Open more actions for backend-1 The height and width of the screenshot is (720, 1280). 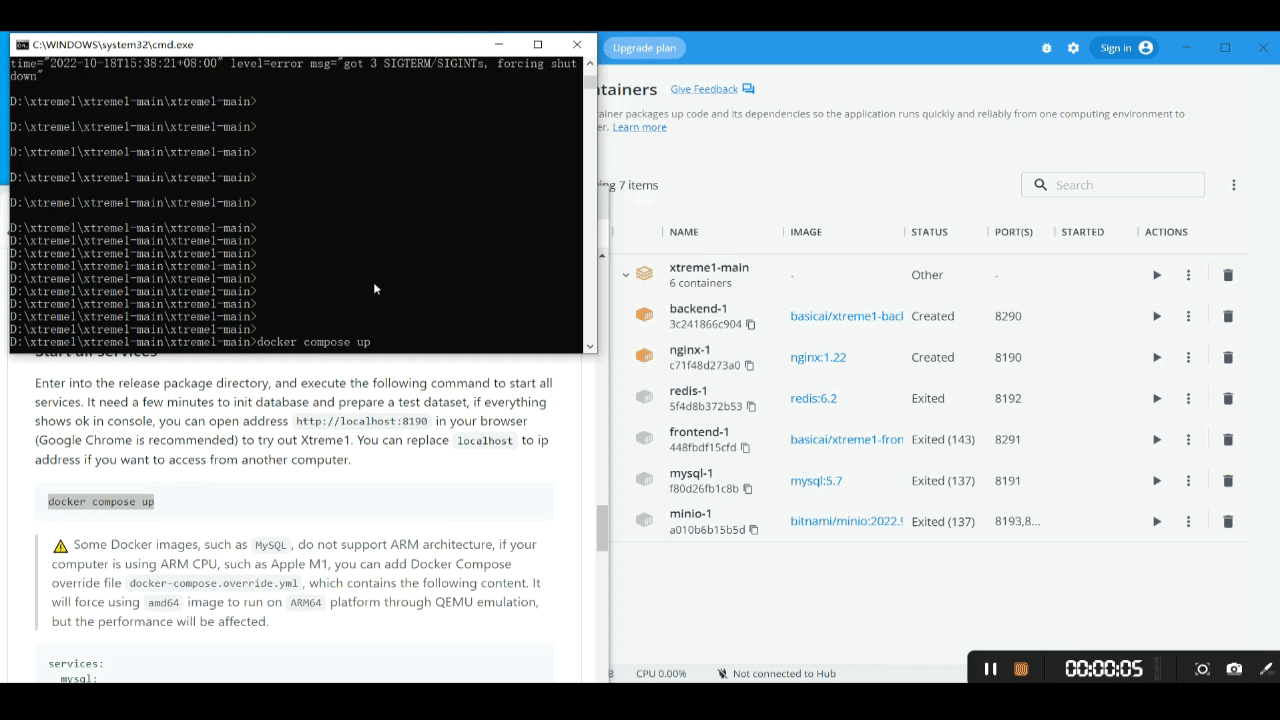[x=1188, y=316]
